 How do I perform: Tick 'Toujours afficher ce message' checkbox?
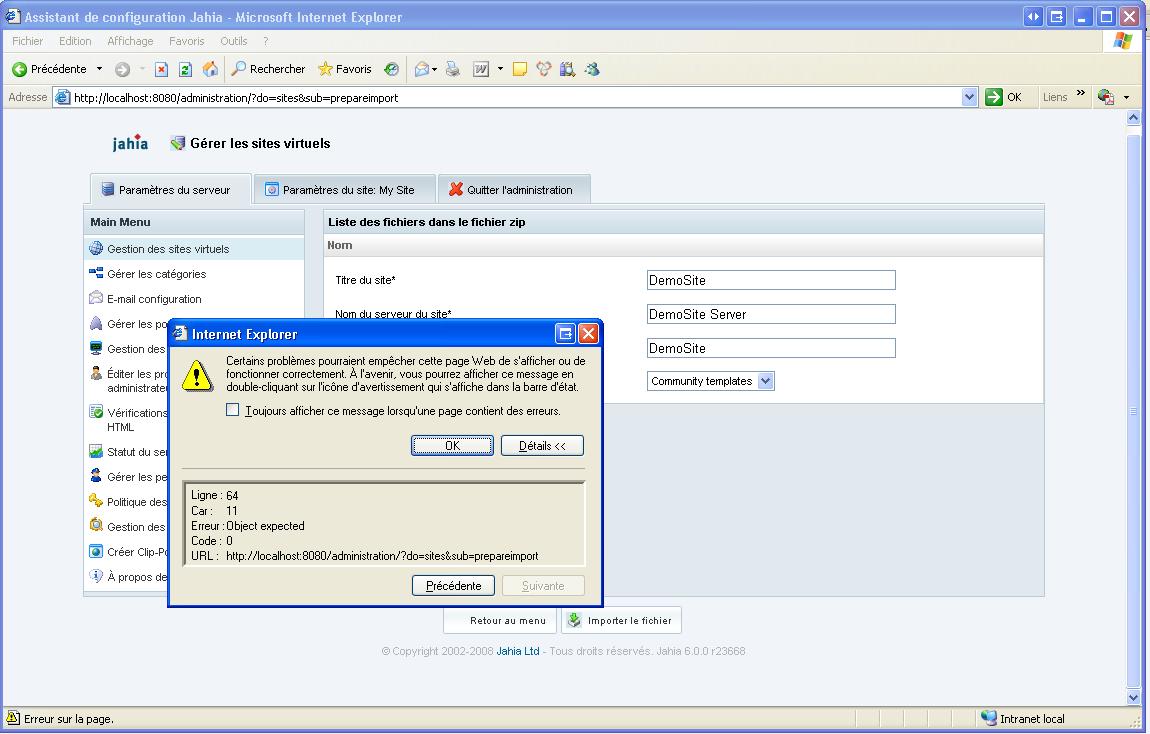(x=232, y=410)
